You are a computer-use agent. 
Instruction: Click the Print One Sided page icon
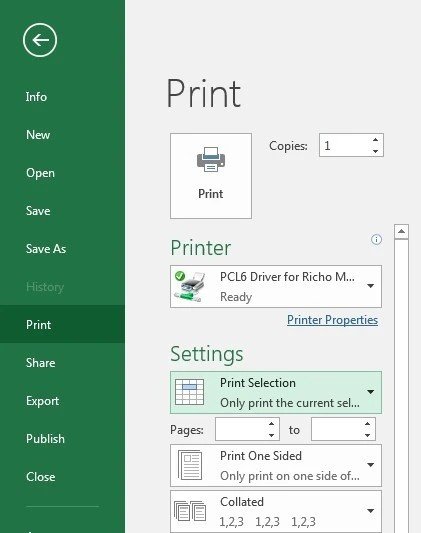tap(190, 465)
